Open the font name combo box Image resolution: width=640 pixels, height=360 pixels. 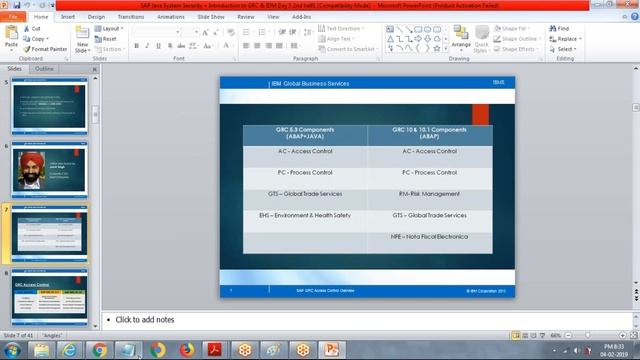(156, 32)
